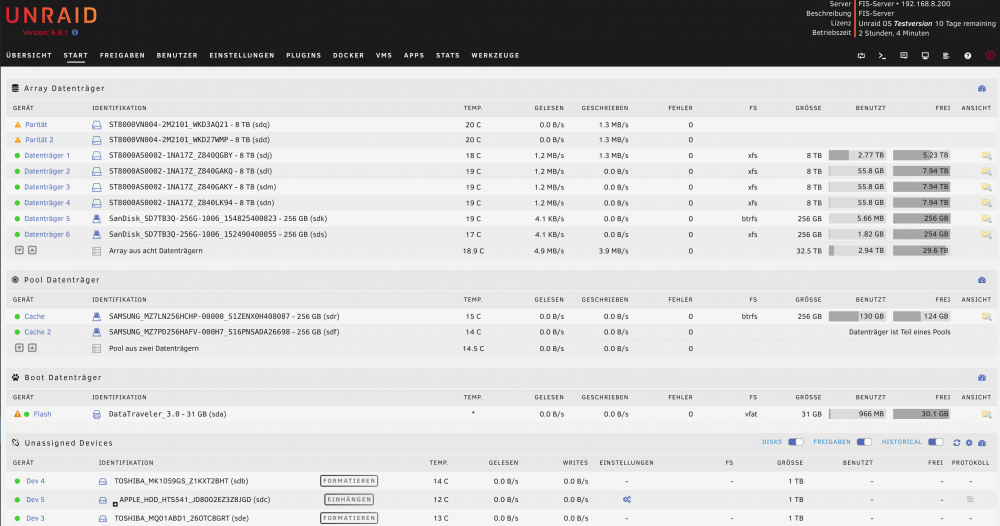
Task: Open Dev 5 settings gears icon
Action: pyautogui.click(x=627, y=500)
